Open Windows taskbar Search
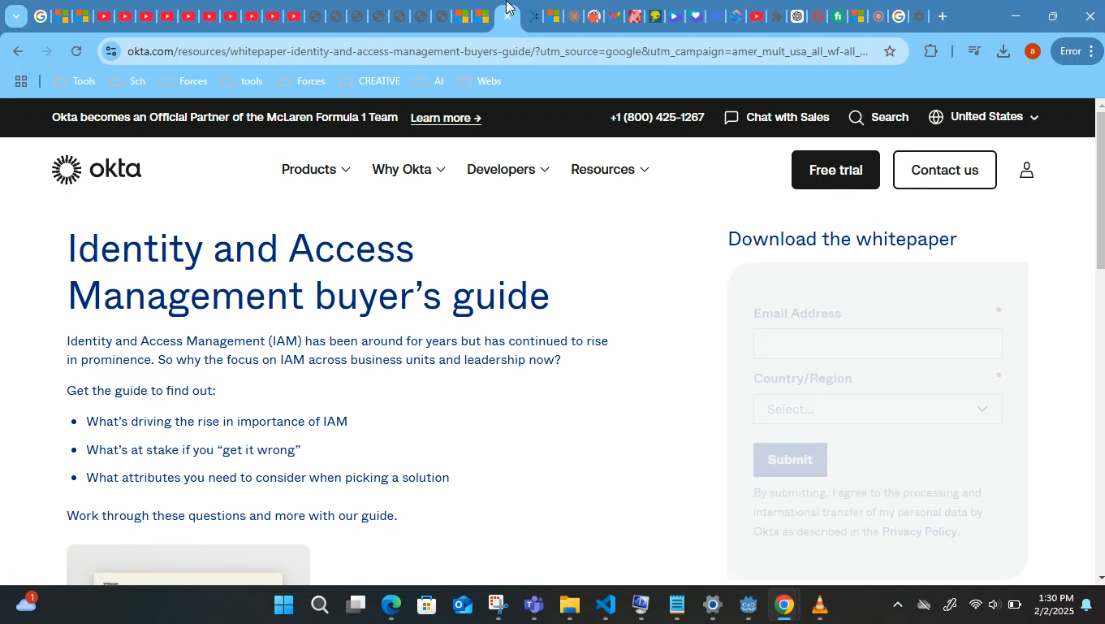Image resolution: width=1105 pixels, height=624 pixels. pyautogui.click(x=320, y=605)
